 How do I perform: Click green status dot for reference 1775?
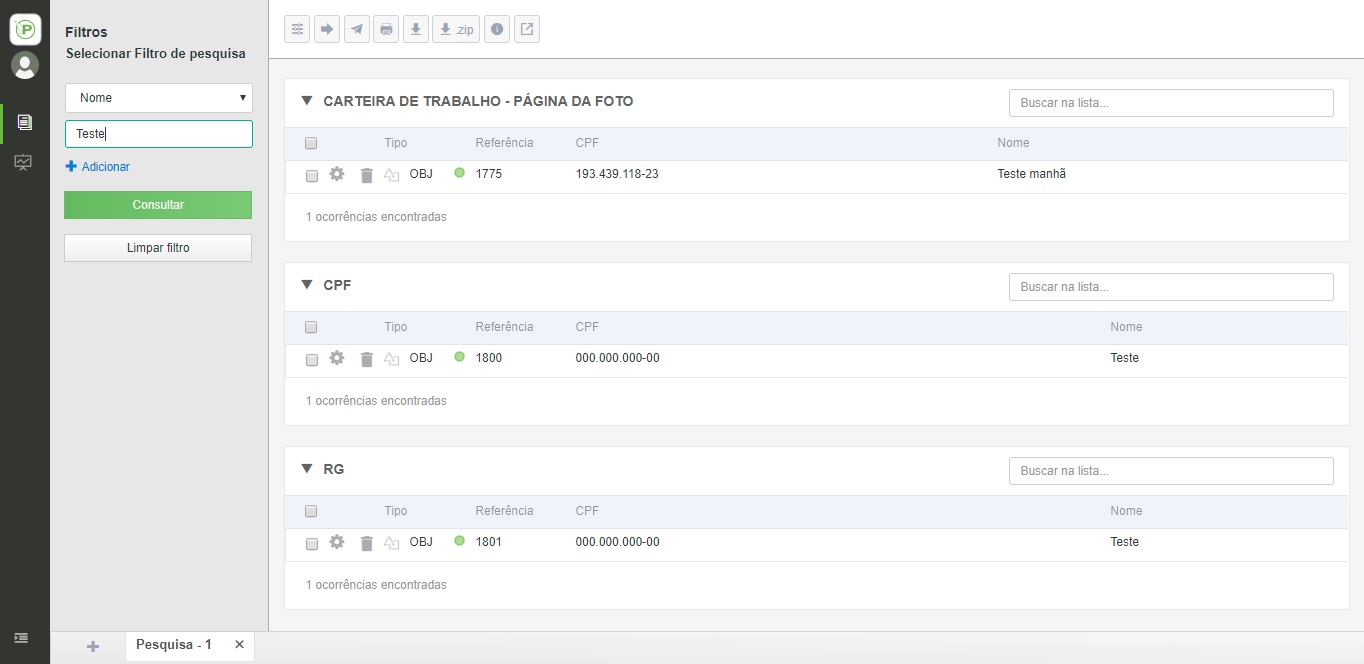[459, 173]
